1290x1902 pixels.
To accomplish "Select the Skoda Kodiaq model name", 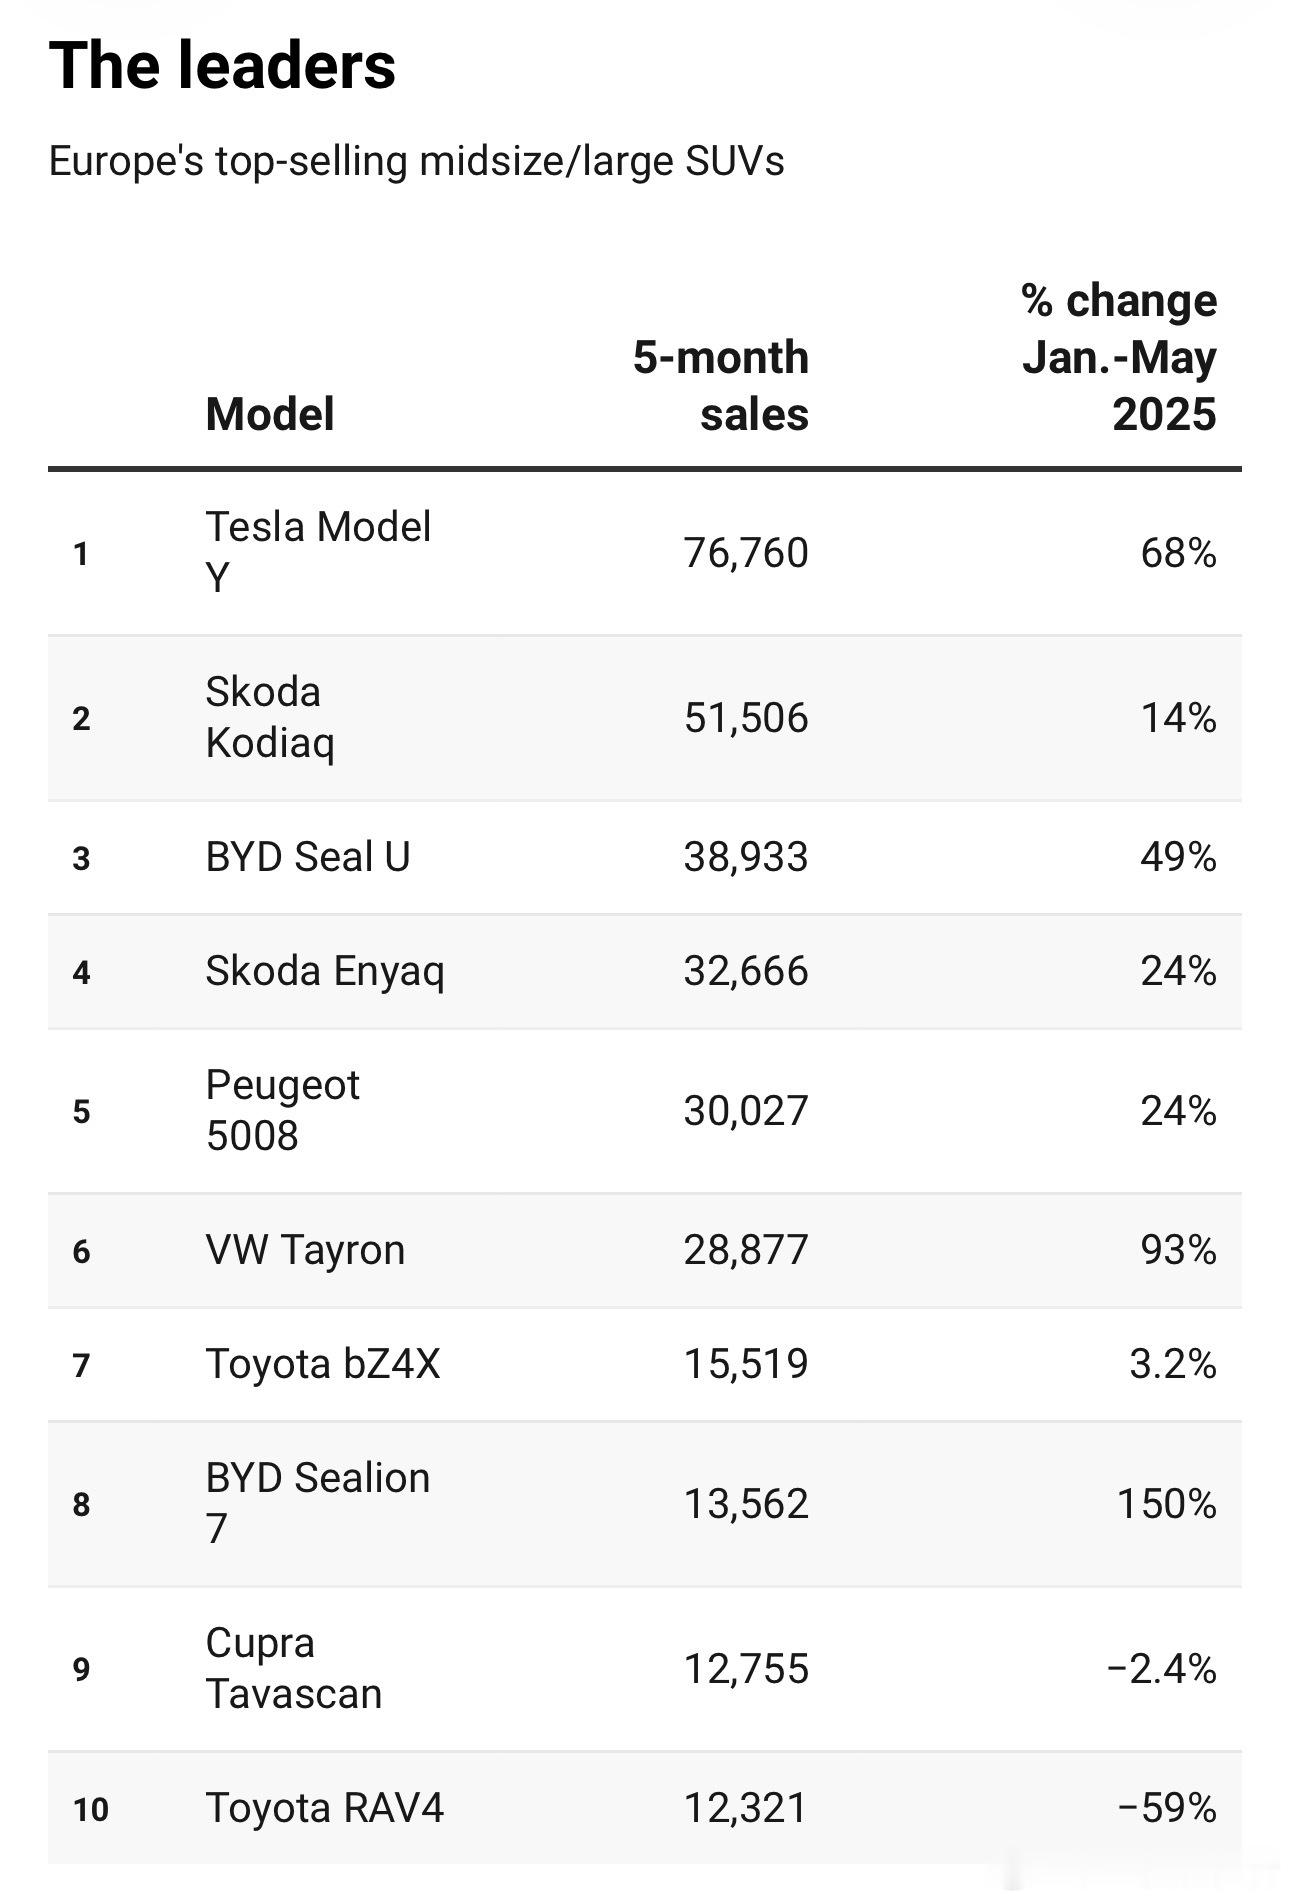I will pos(270,717).
